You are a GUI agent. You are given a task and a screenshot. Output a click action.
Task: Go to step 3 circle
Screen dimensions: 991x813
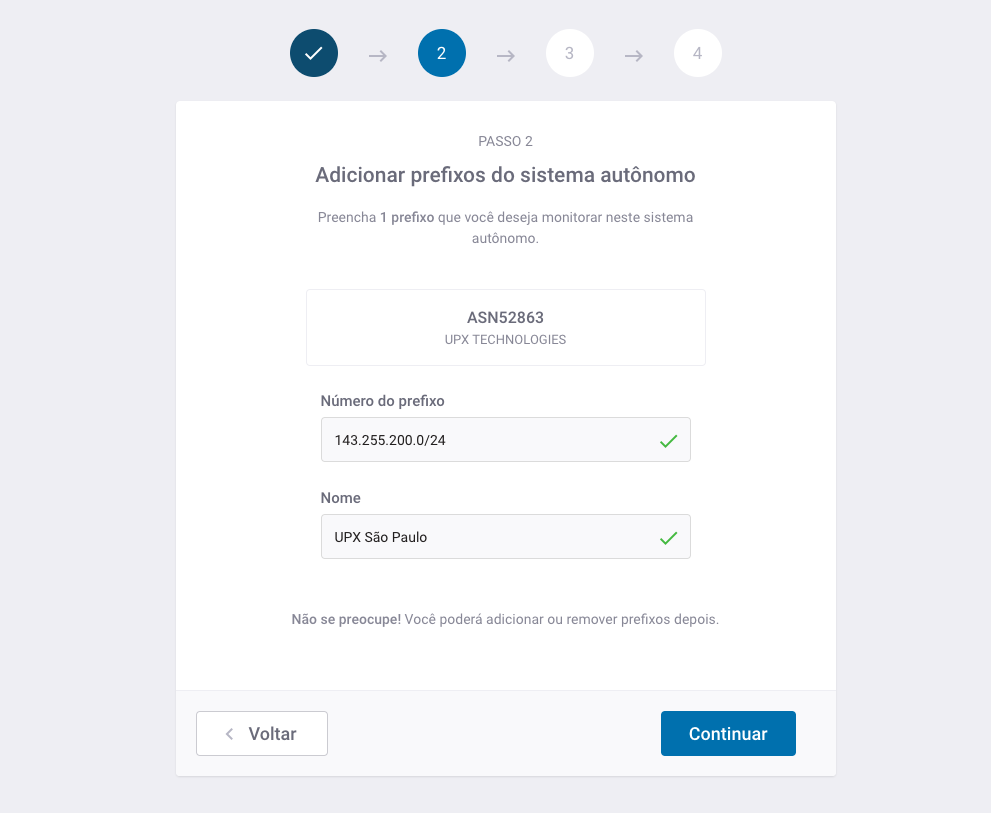[569, 53]
